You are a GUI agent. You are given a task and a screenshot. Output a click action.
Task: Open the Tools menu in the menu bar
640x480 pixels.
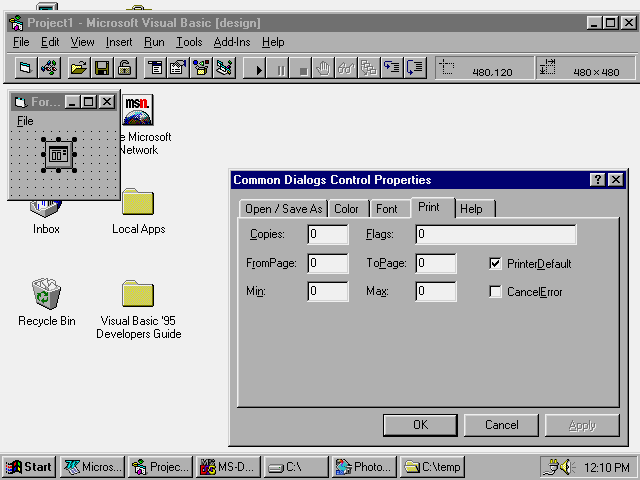coord(189,42)
